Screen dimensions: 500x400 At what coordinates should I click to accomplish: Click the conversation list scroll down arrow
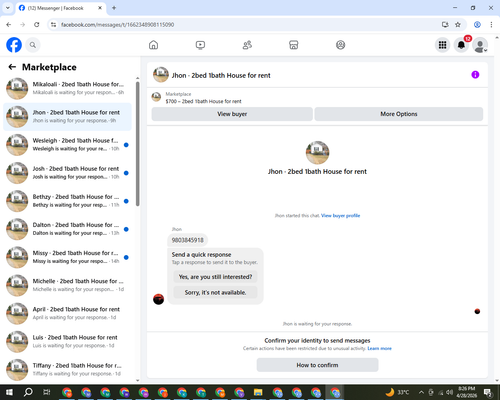coord(138,380)
